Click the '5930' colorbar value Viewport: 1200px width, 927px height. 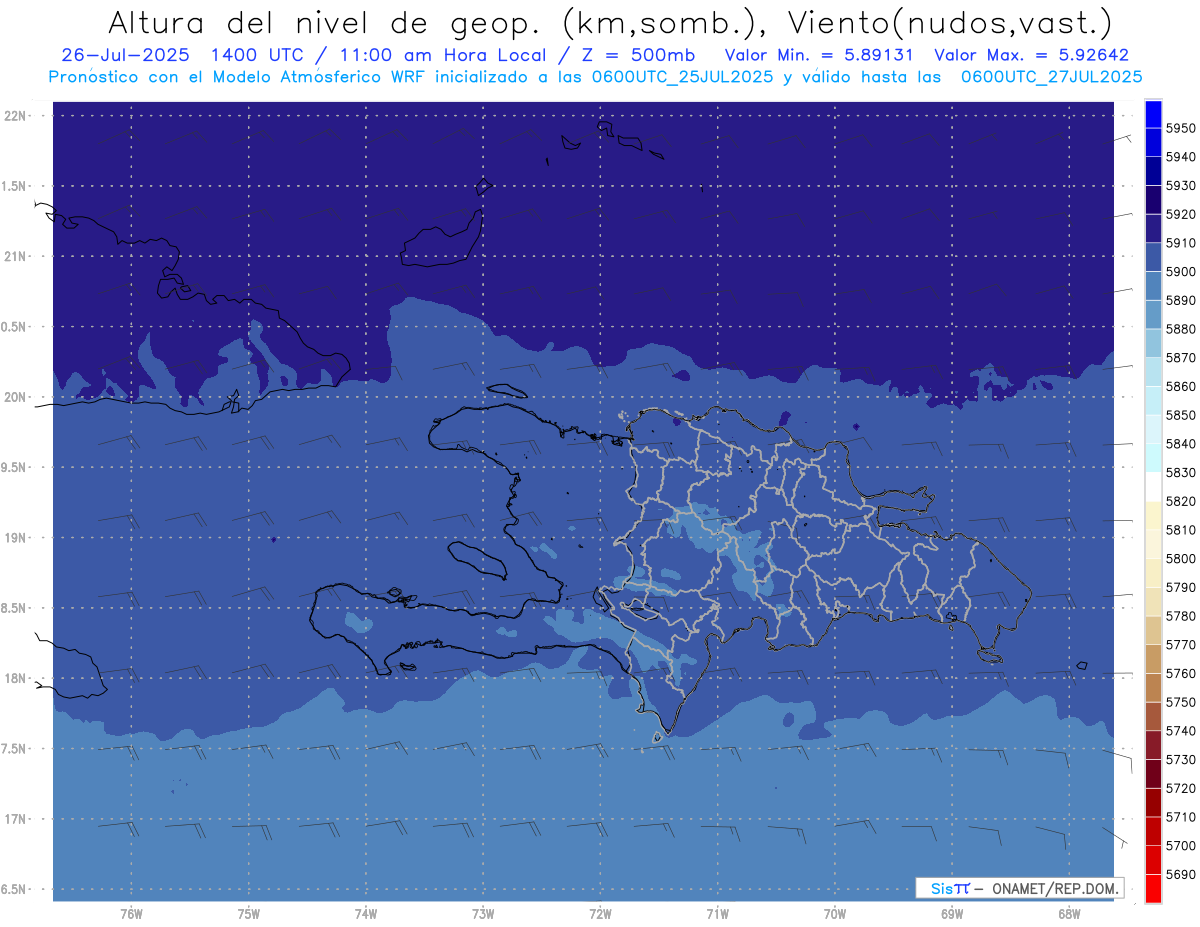pos(1180,186)
